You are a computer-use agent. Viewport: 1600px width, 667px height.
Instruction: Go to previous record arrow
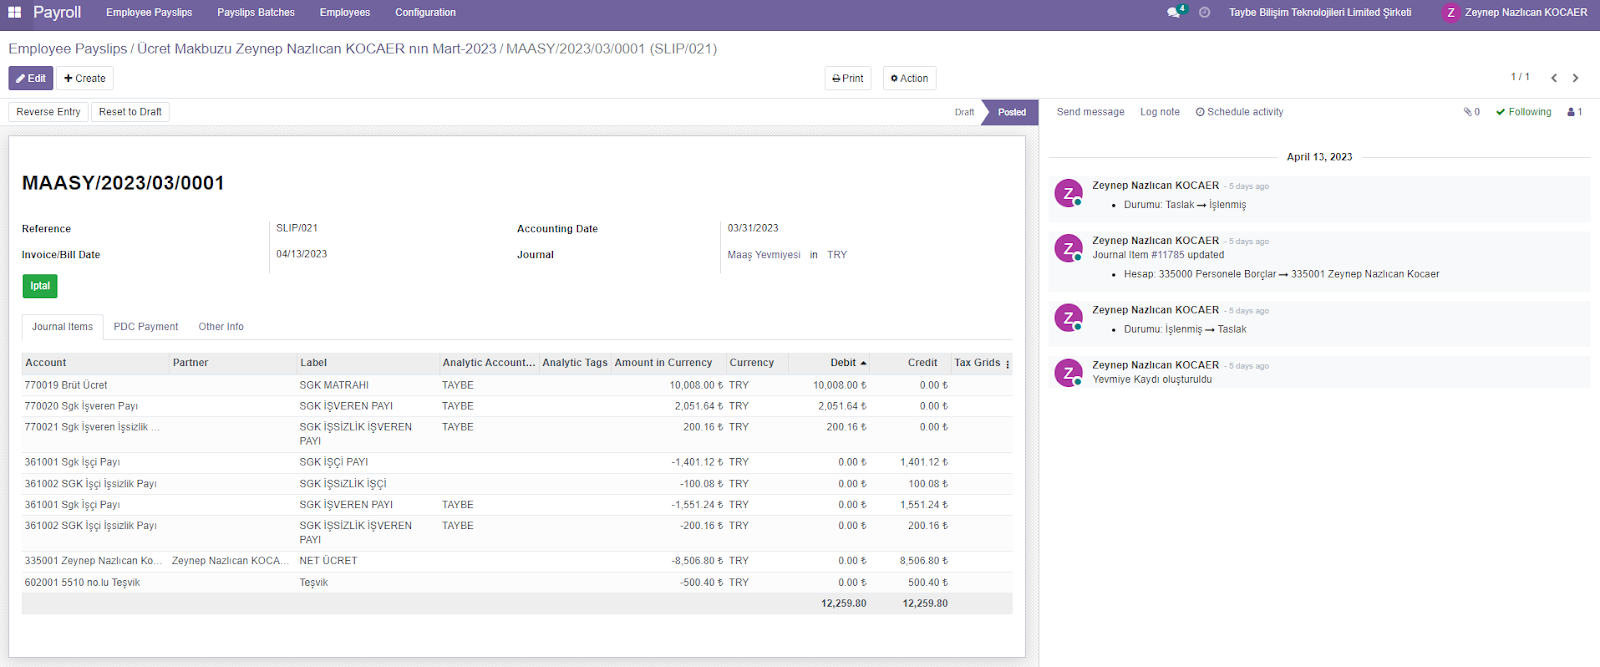click(1554, 78)
